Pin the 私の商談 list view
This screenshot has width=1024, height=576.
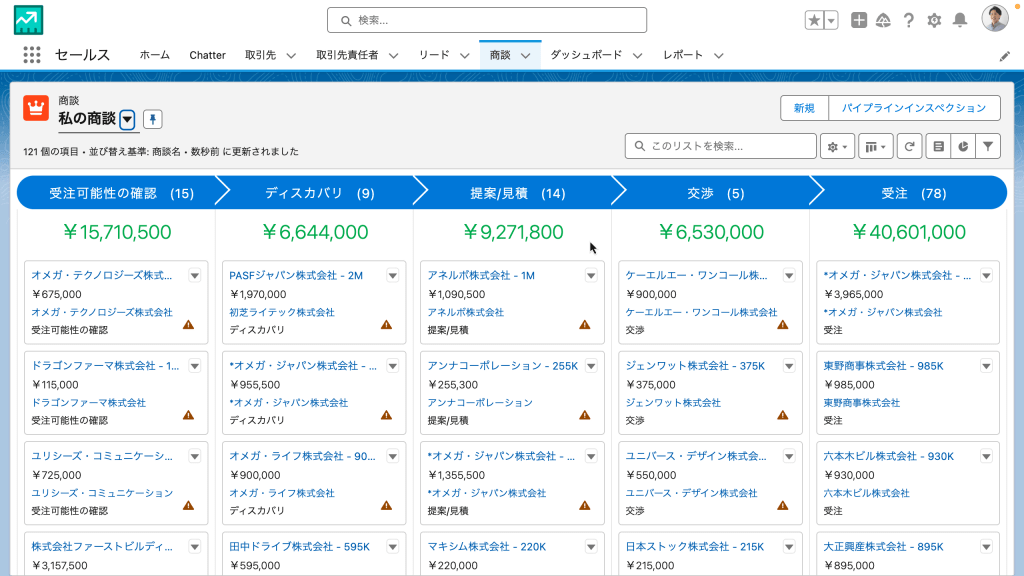pyautogui.click(x=153, y=119)
